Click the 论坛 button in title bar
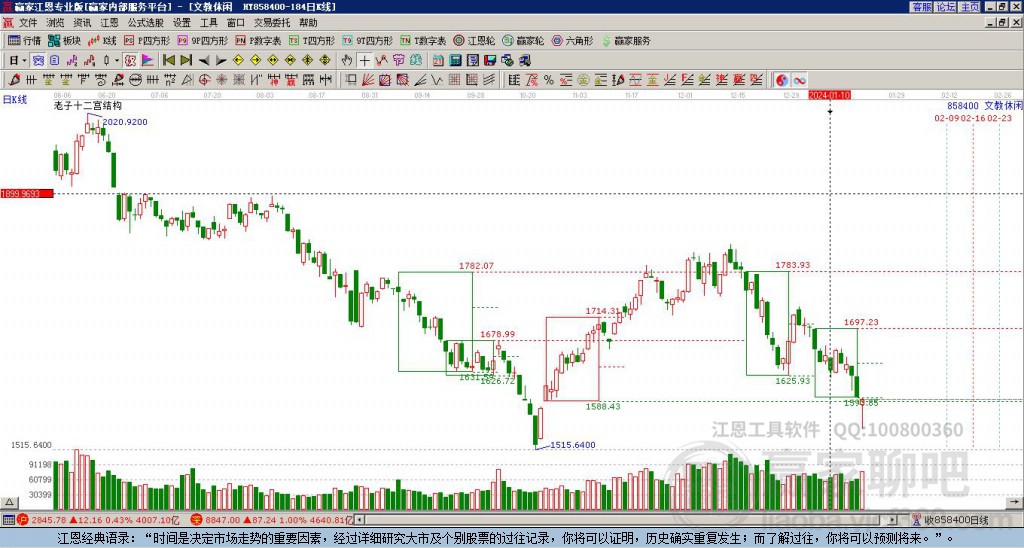1024x548 pixels. coord(946,7)
